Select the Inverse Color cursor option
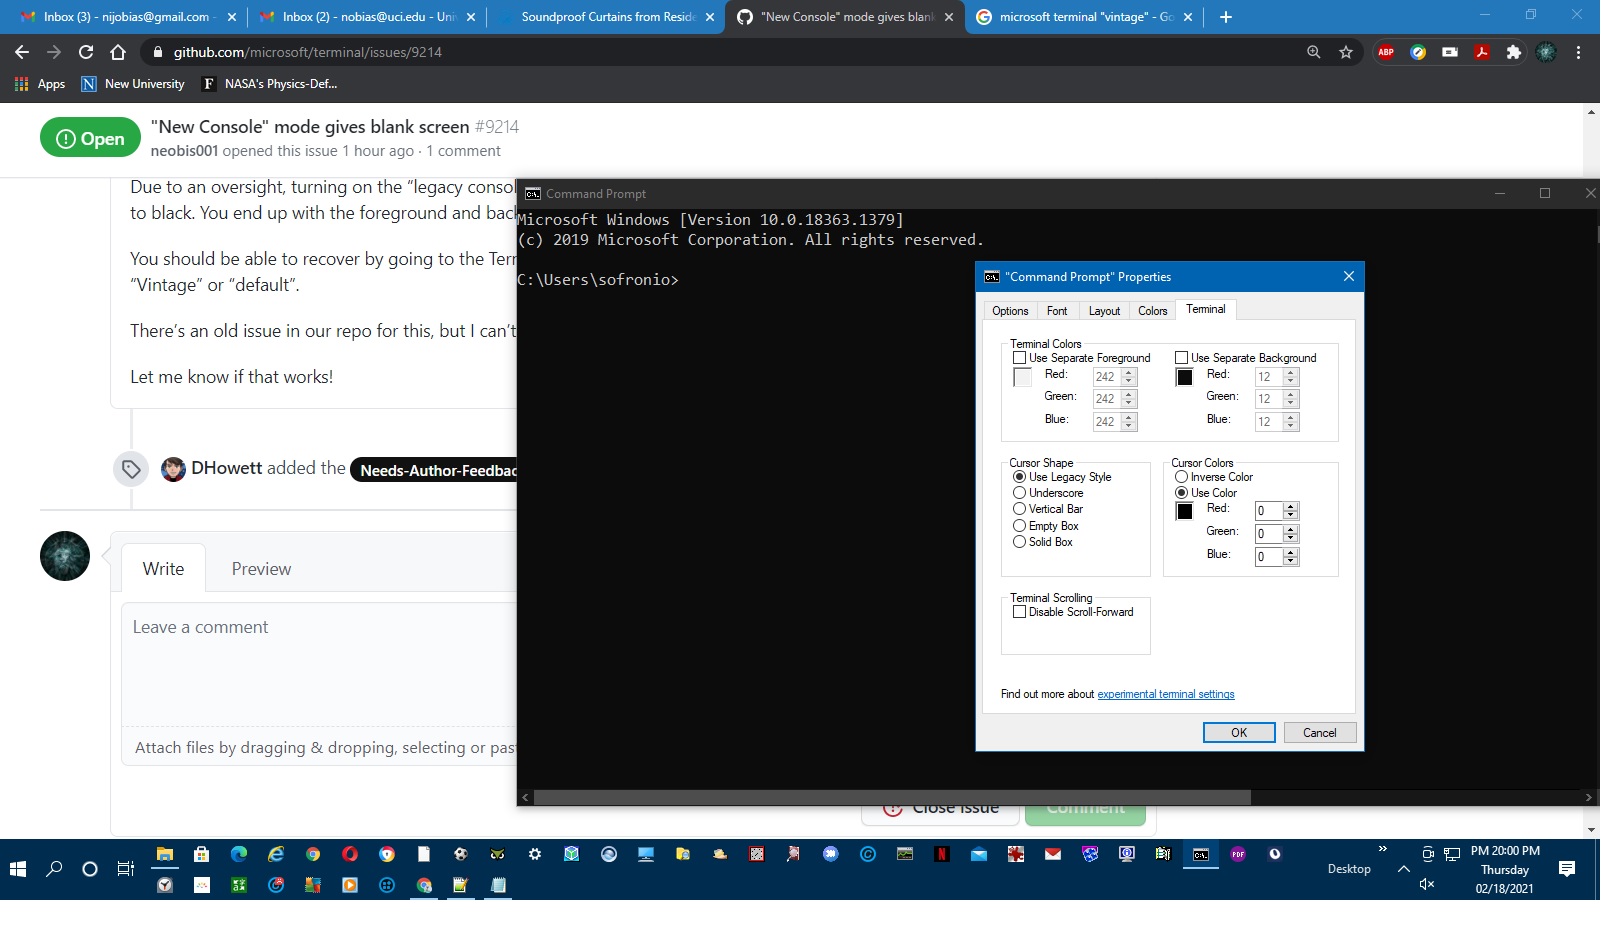 (x=1181, y=477)
